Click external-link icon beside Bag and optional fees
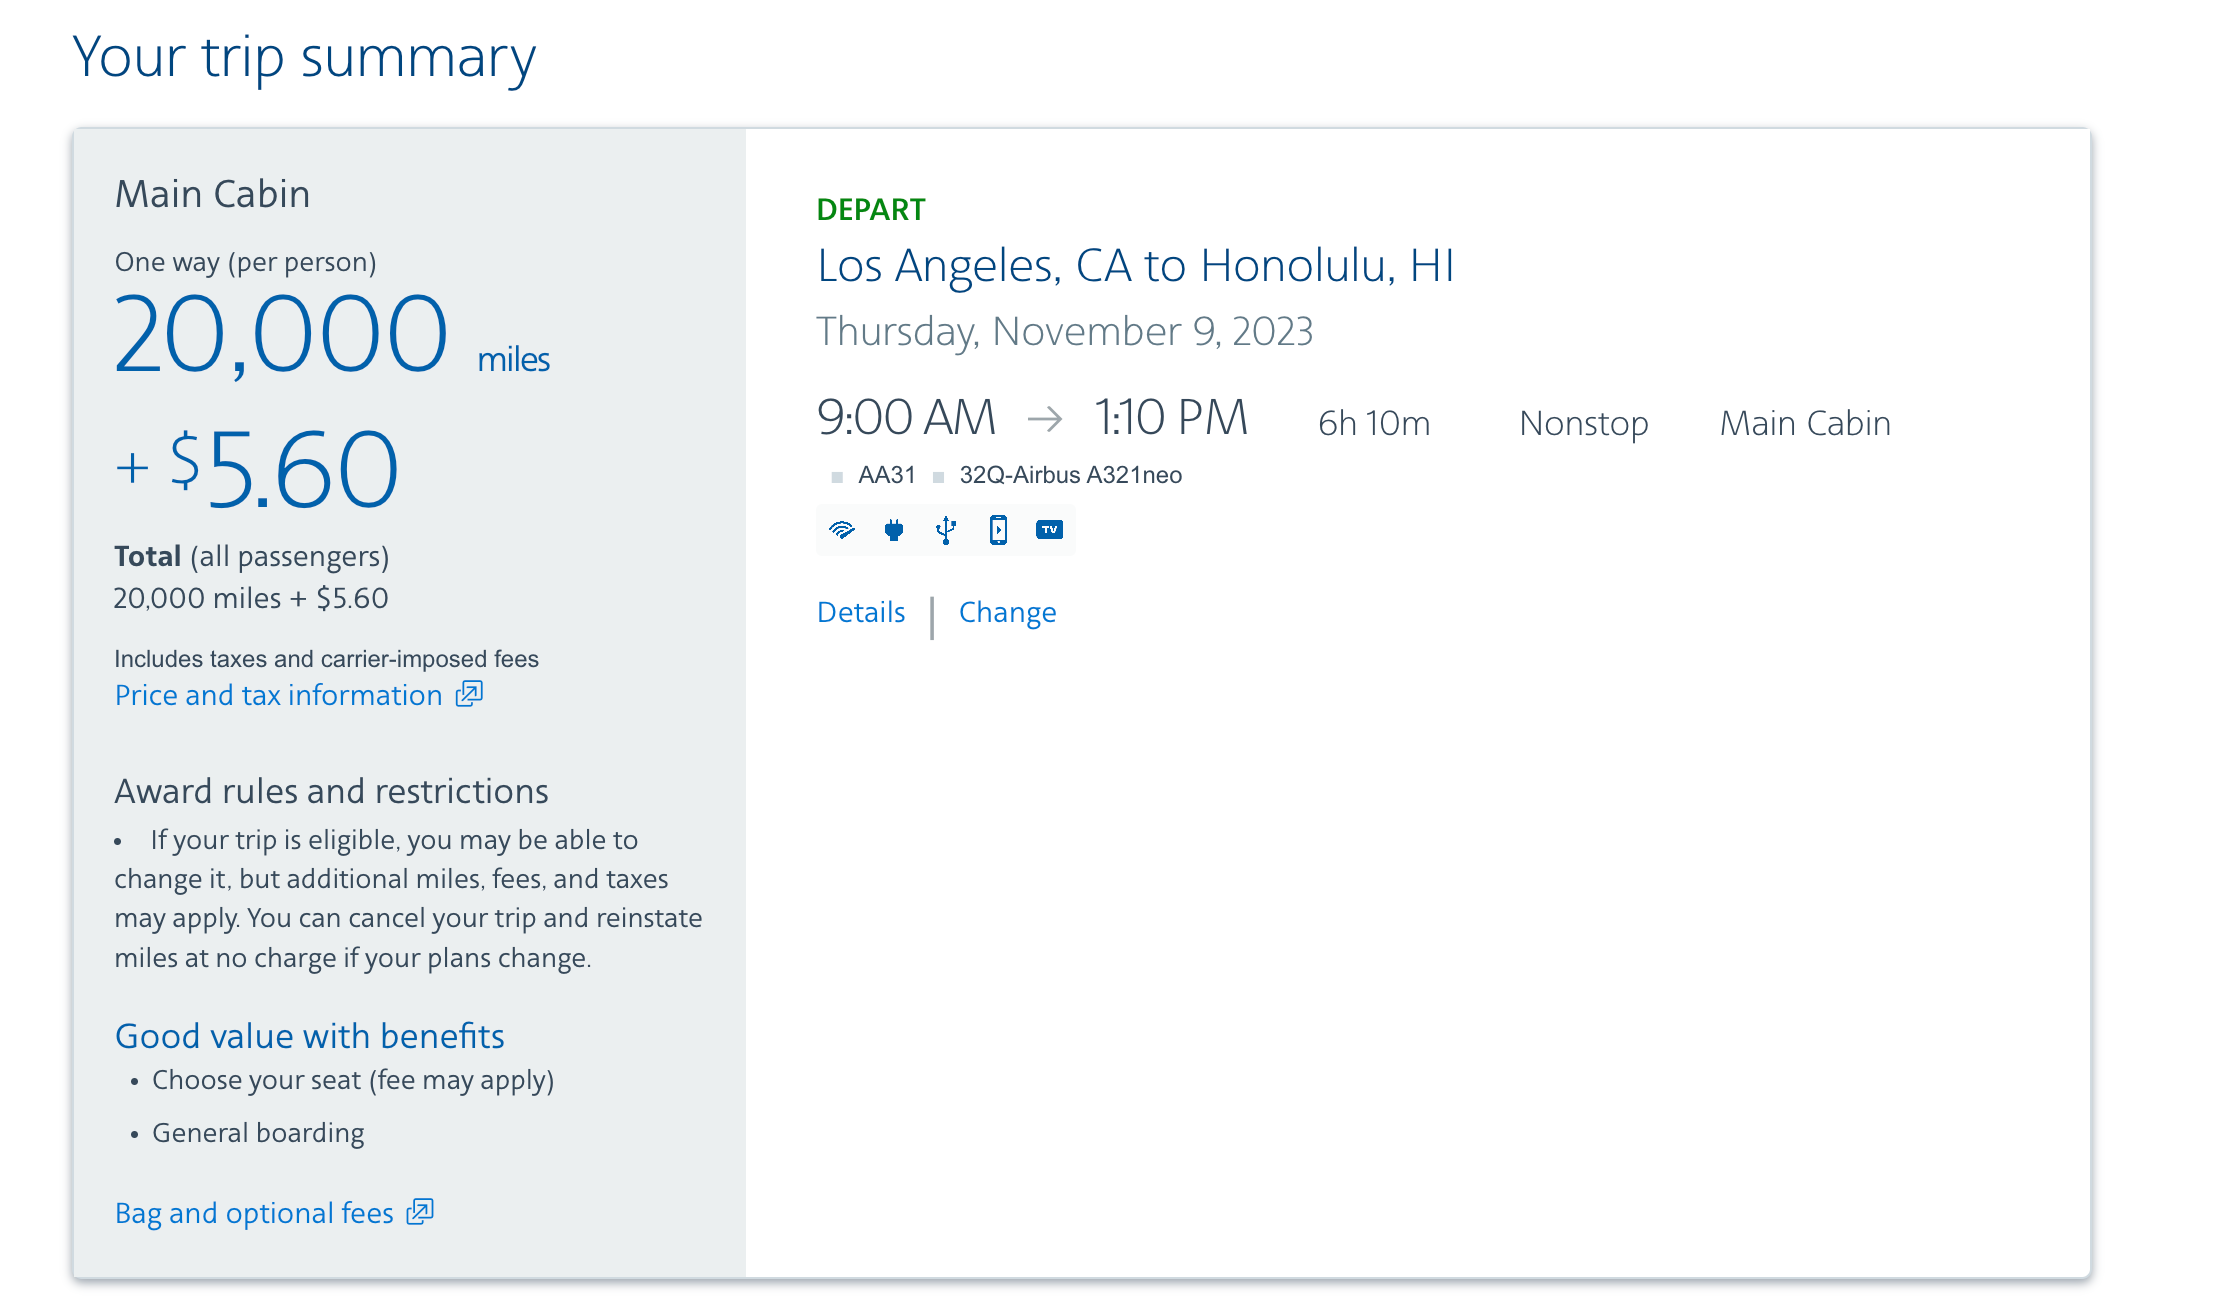Viewport: 2232px width, 1308px height. tap(420, 1212)
